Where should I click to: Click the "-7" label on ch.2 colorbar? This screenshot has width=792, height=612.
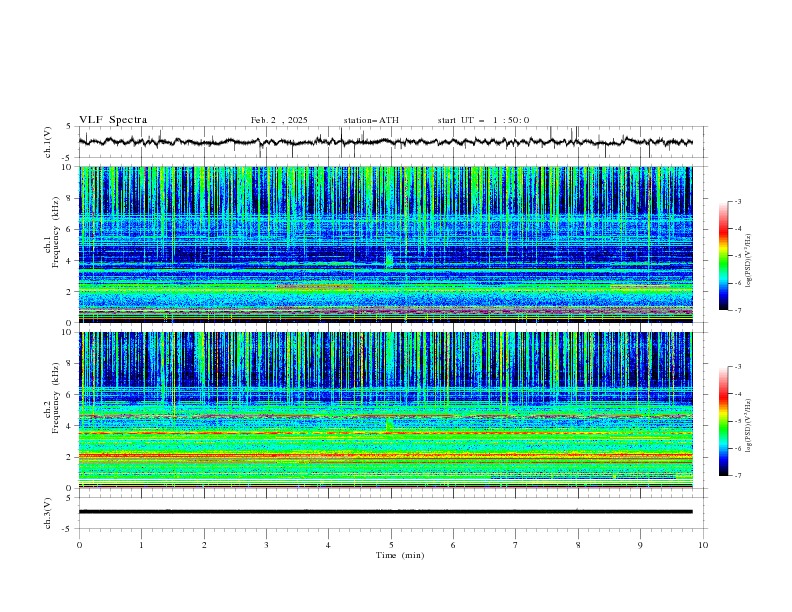click(x=738, y=476)
